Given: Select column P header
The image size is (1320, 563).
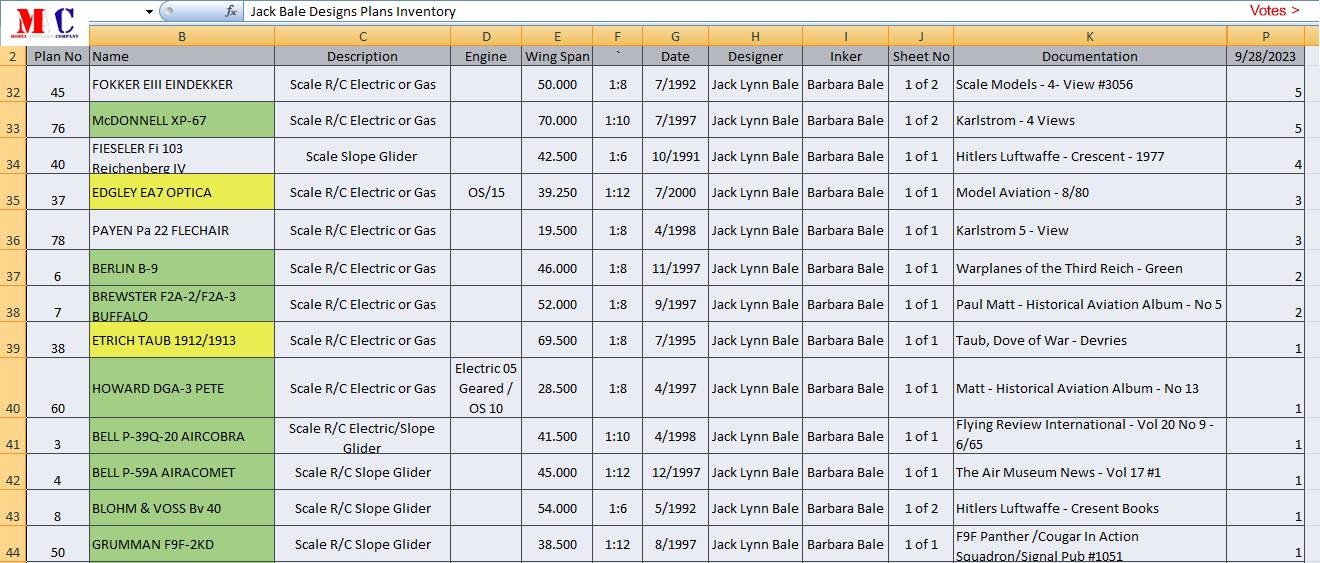Looking at the screenshot, I should [1265, 36].
